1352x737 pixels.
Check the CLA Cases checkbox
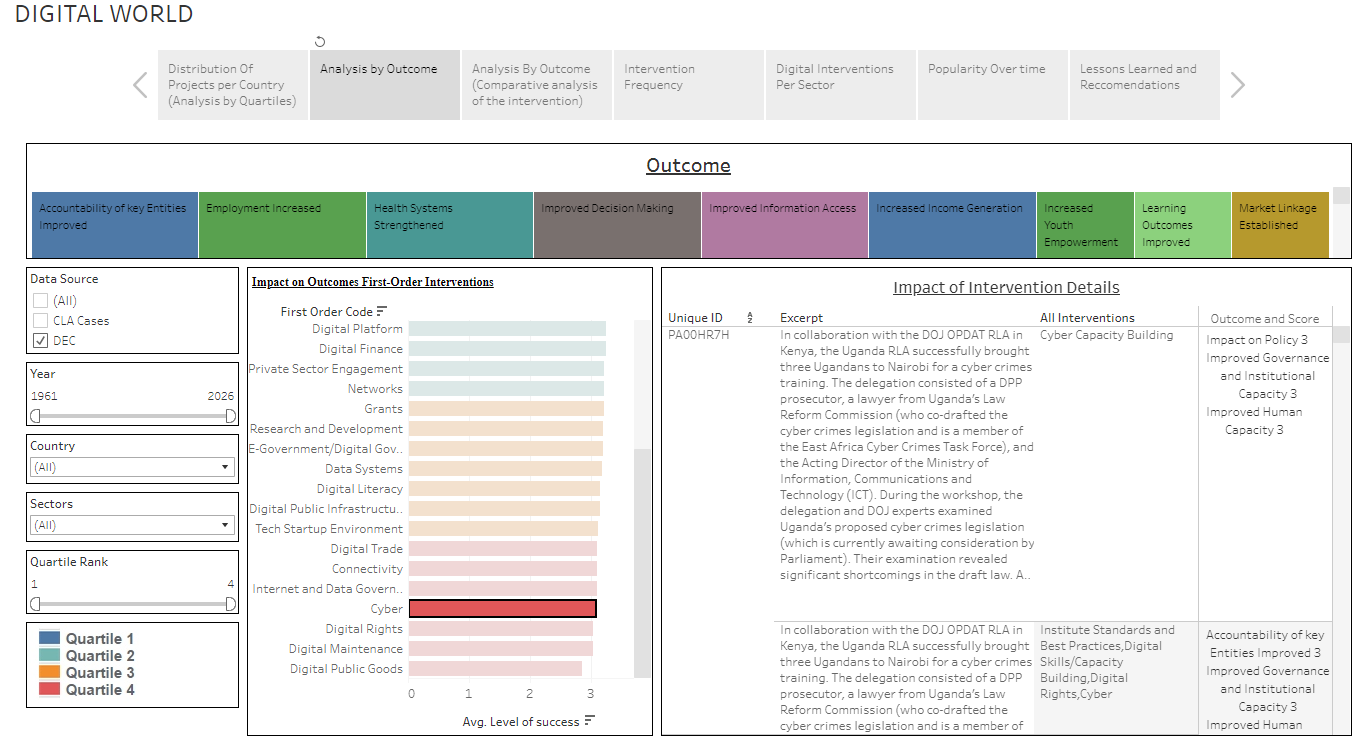pos(40,320)
